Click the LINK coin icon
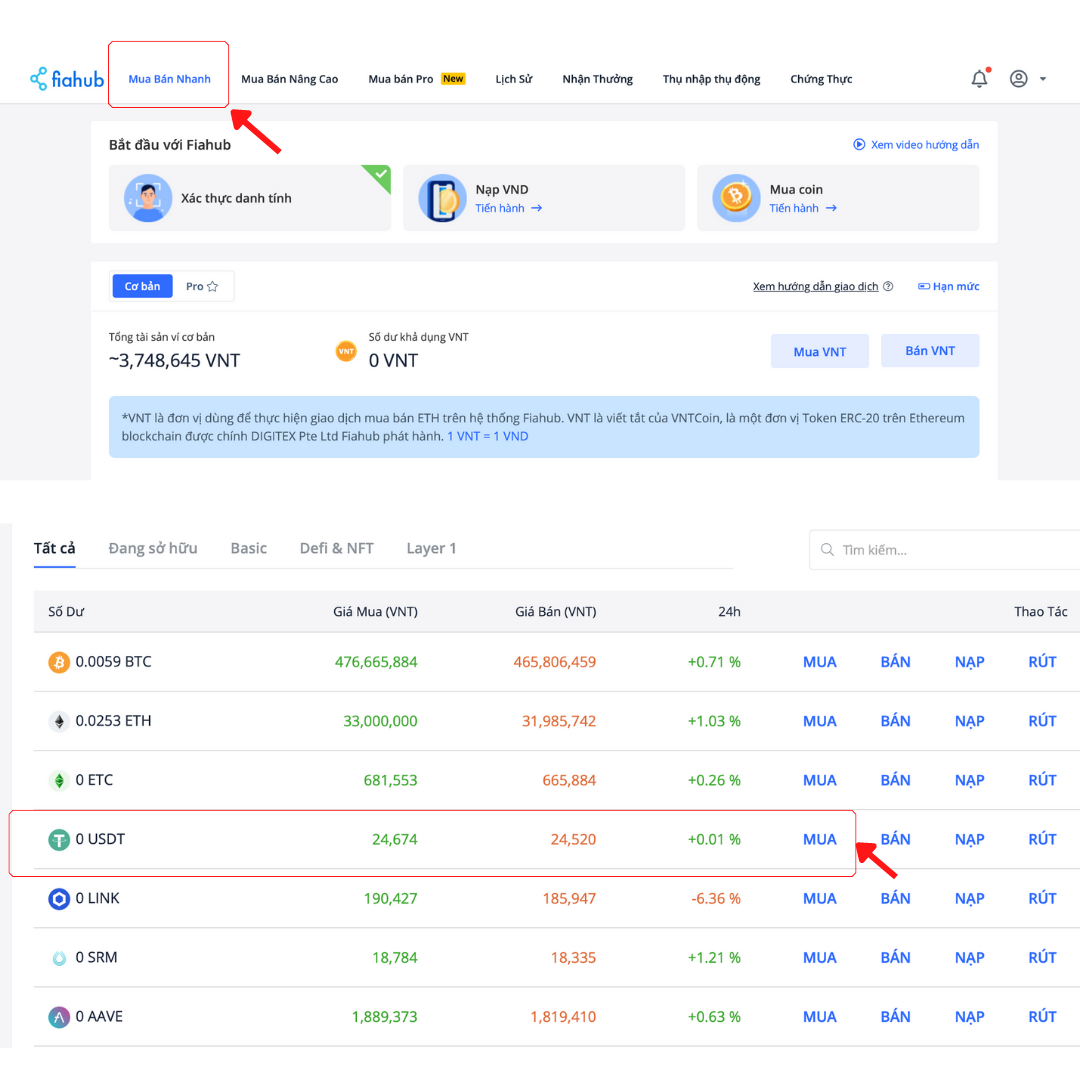Image resolution: width=1080 pixels, height=1080 pixels. click(x=59, y=899)
